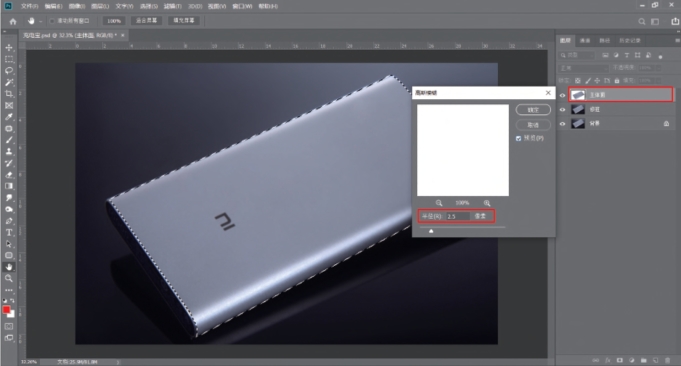
Task: Zoom out the Gaussian Blur preview
Action: [x=439, y=203]
